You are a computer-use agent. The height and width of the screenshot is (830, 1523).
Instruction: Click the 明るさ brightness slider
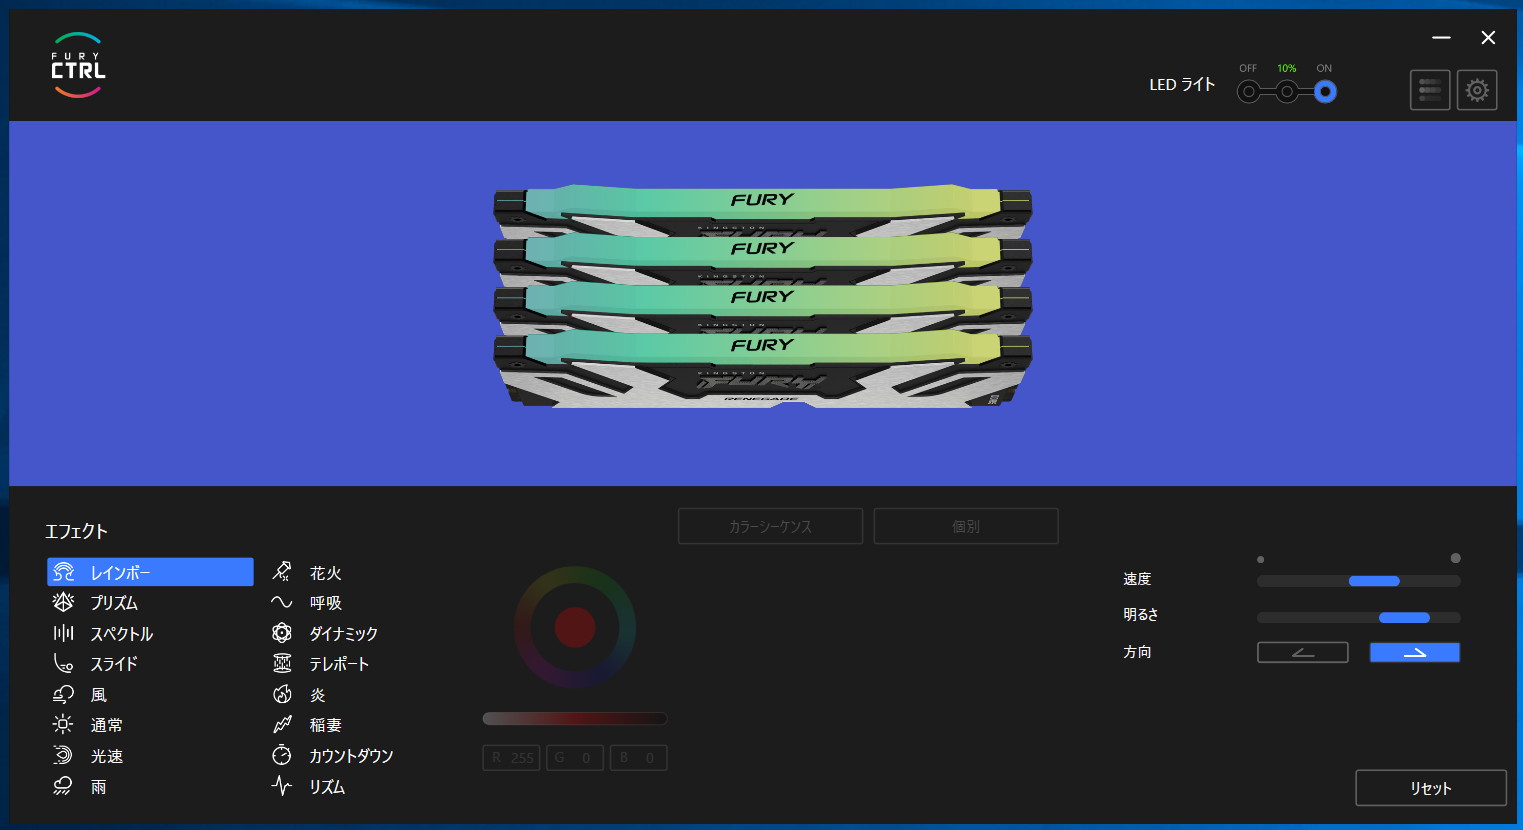coord(1359,617)
